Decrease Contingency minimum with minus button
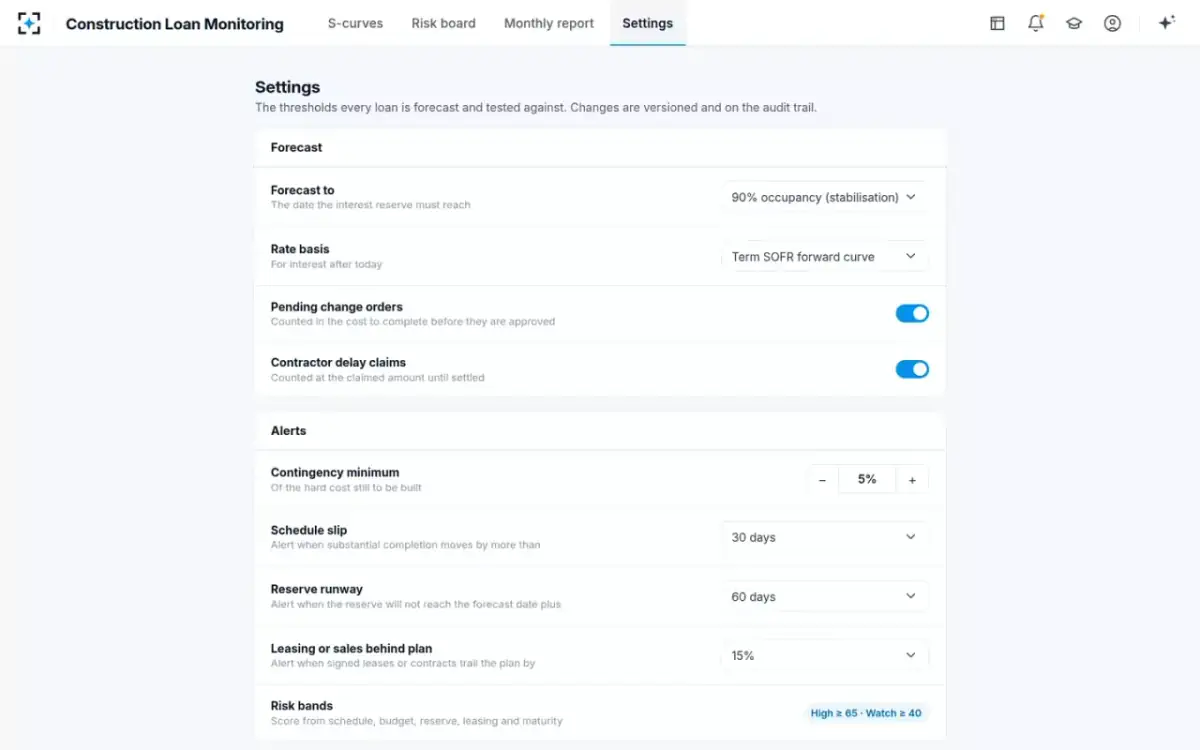 [822, 480]
